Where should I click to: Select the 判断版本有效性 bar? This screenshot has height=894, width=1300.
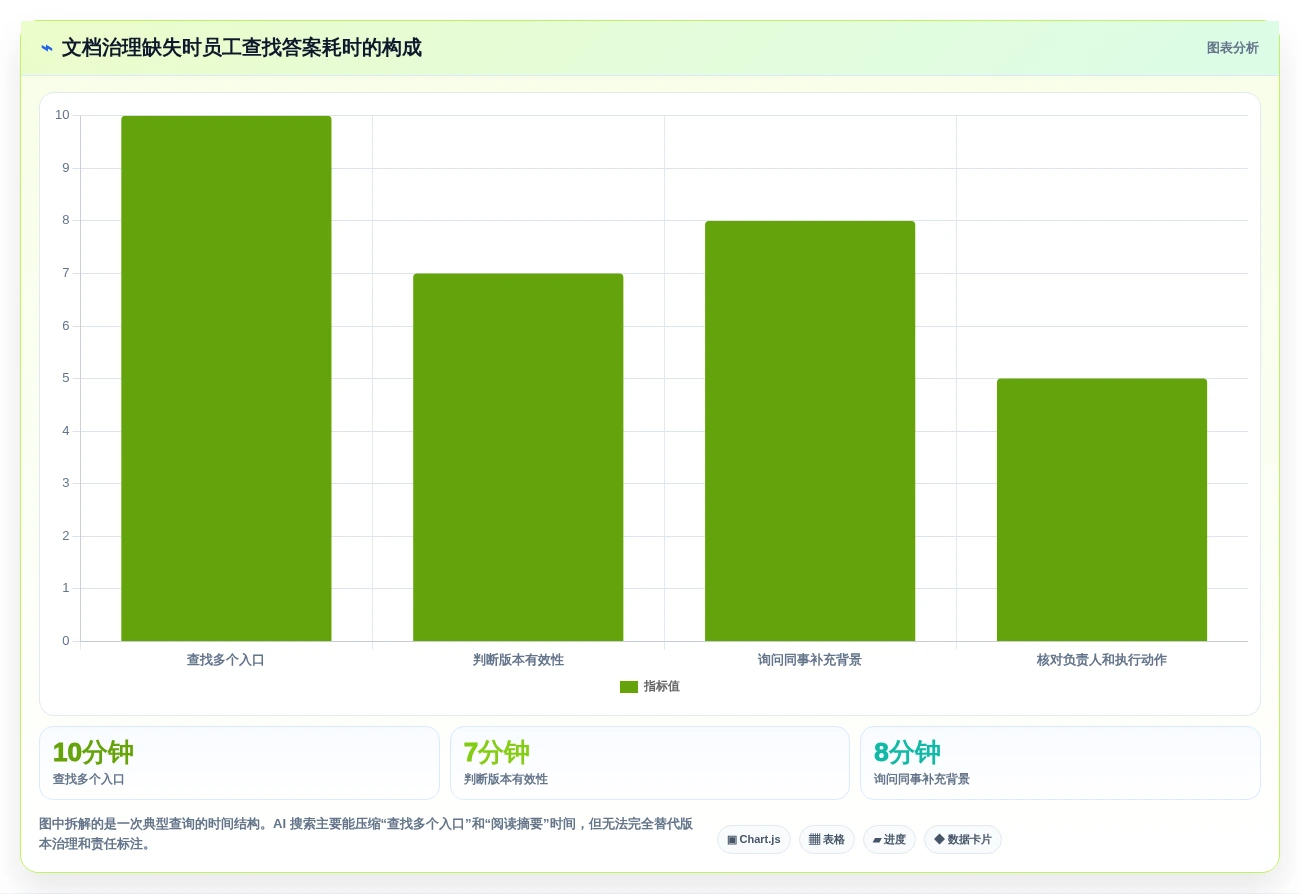point(518,457)
